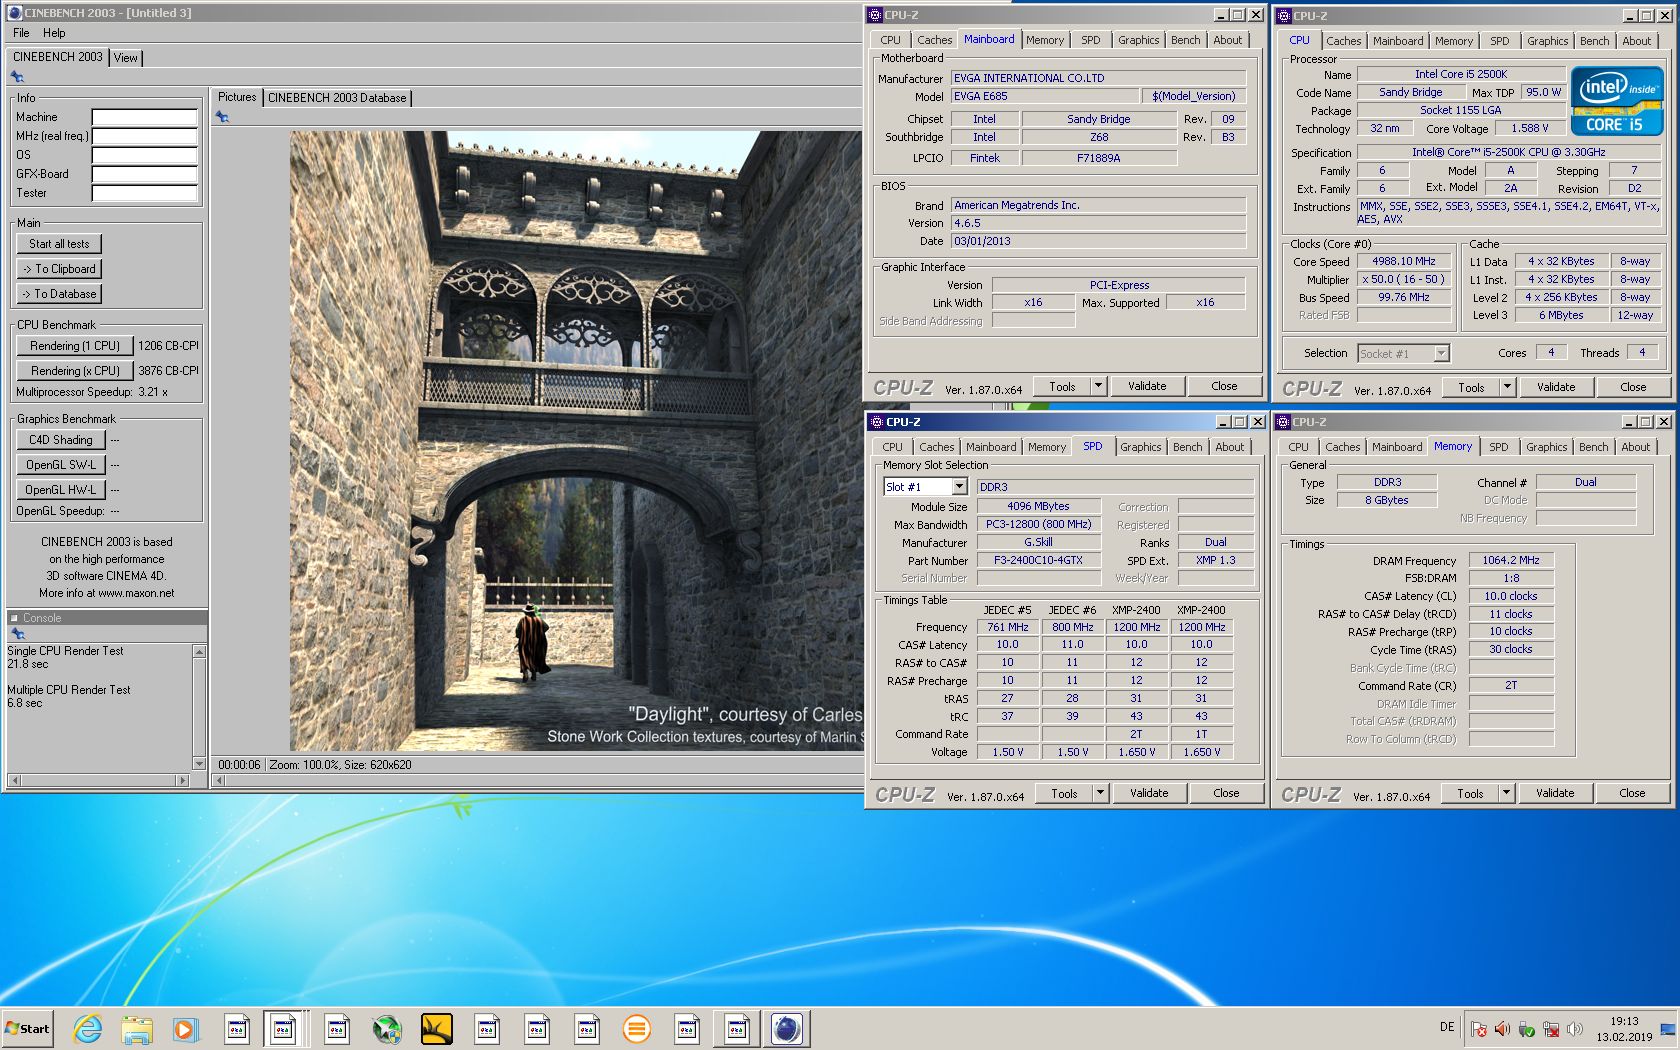Open the Graphics tab in the SPD CPU-Z window

coord(1141,447)
